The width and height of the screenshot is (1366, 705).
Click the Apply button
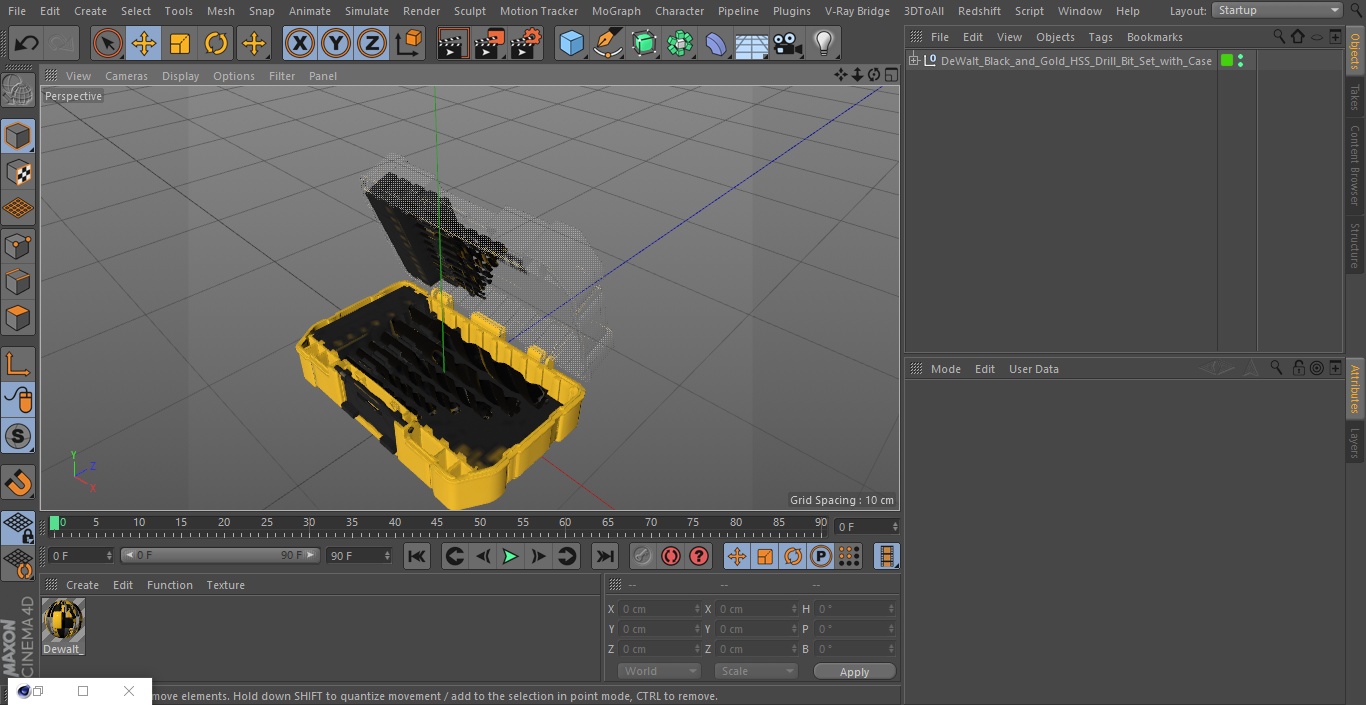(x=854, y=672)
